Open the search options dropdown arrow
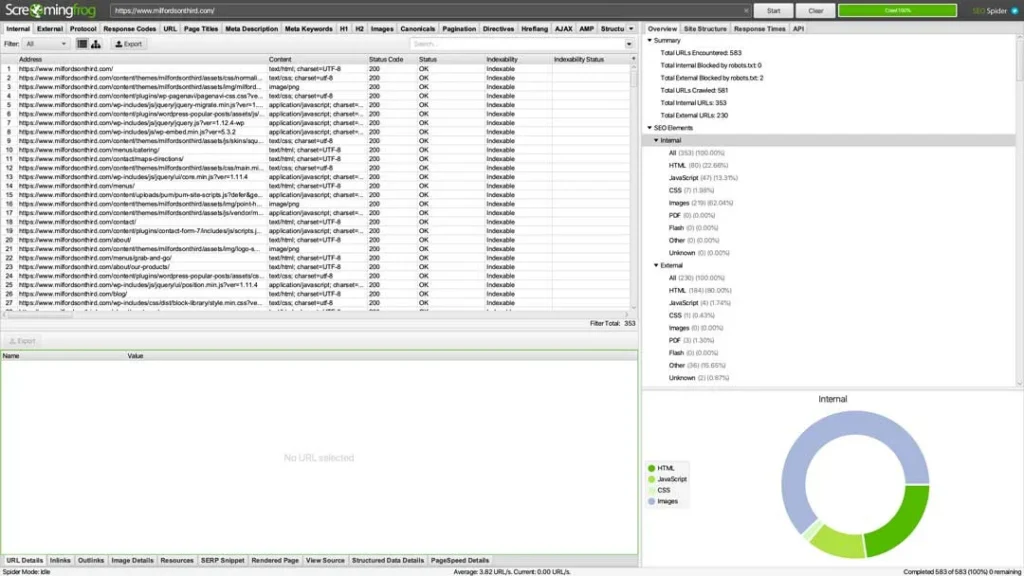The width and height of the screenshot is (1024, 576). 629,44
